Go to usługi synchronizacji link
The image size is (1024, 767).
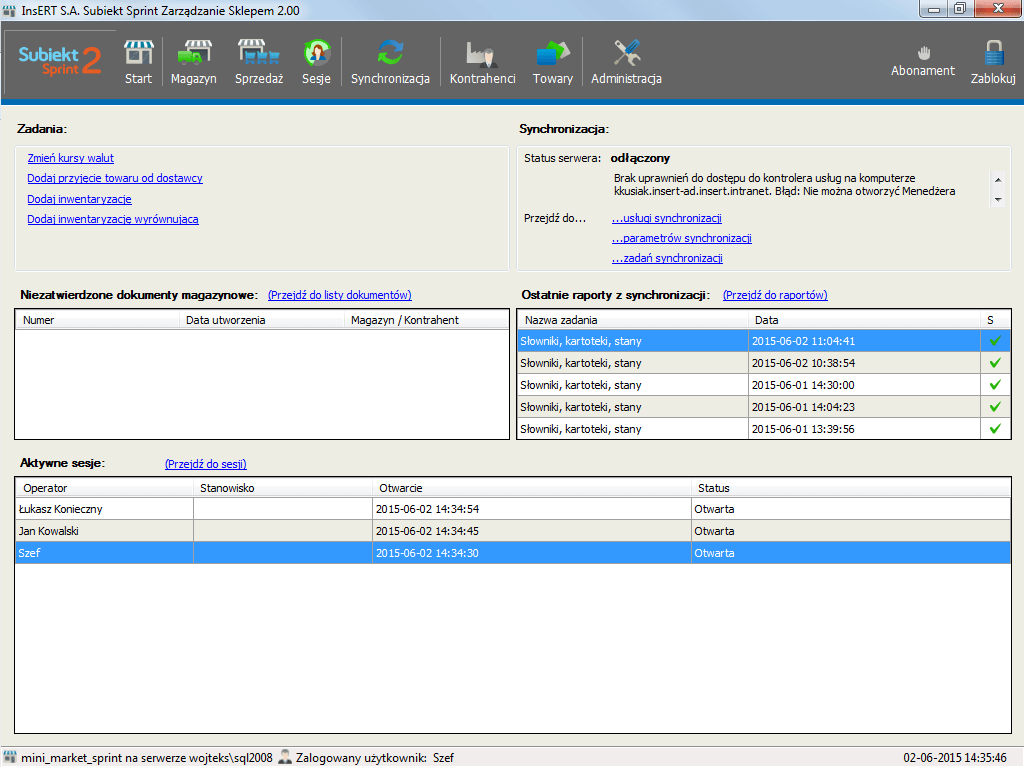point(667,218)
